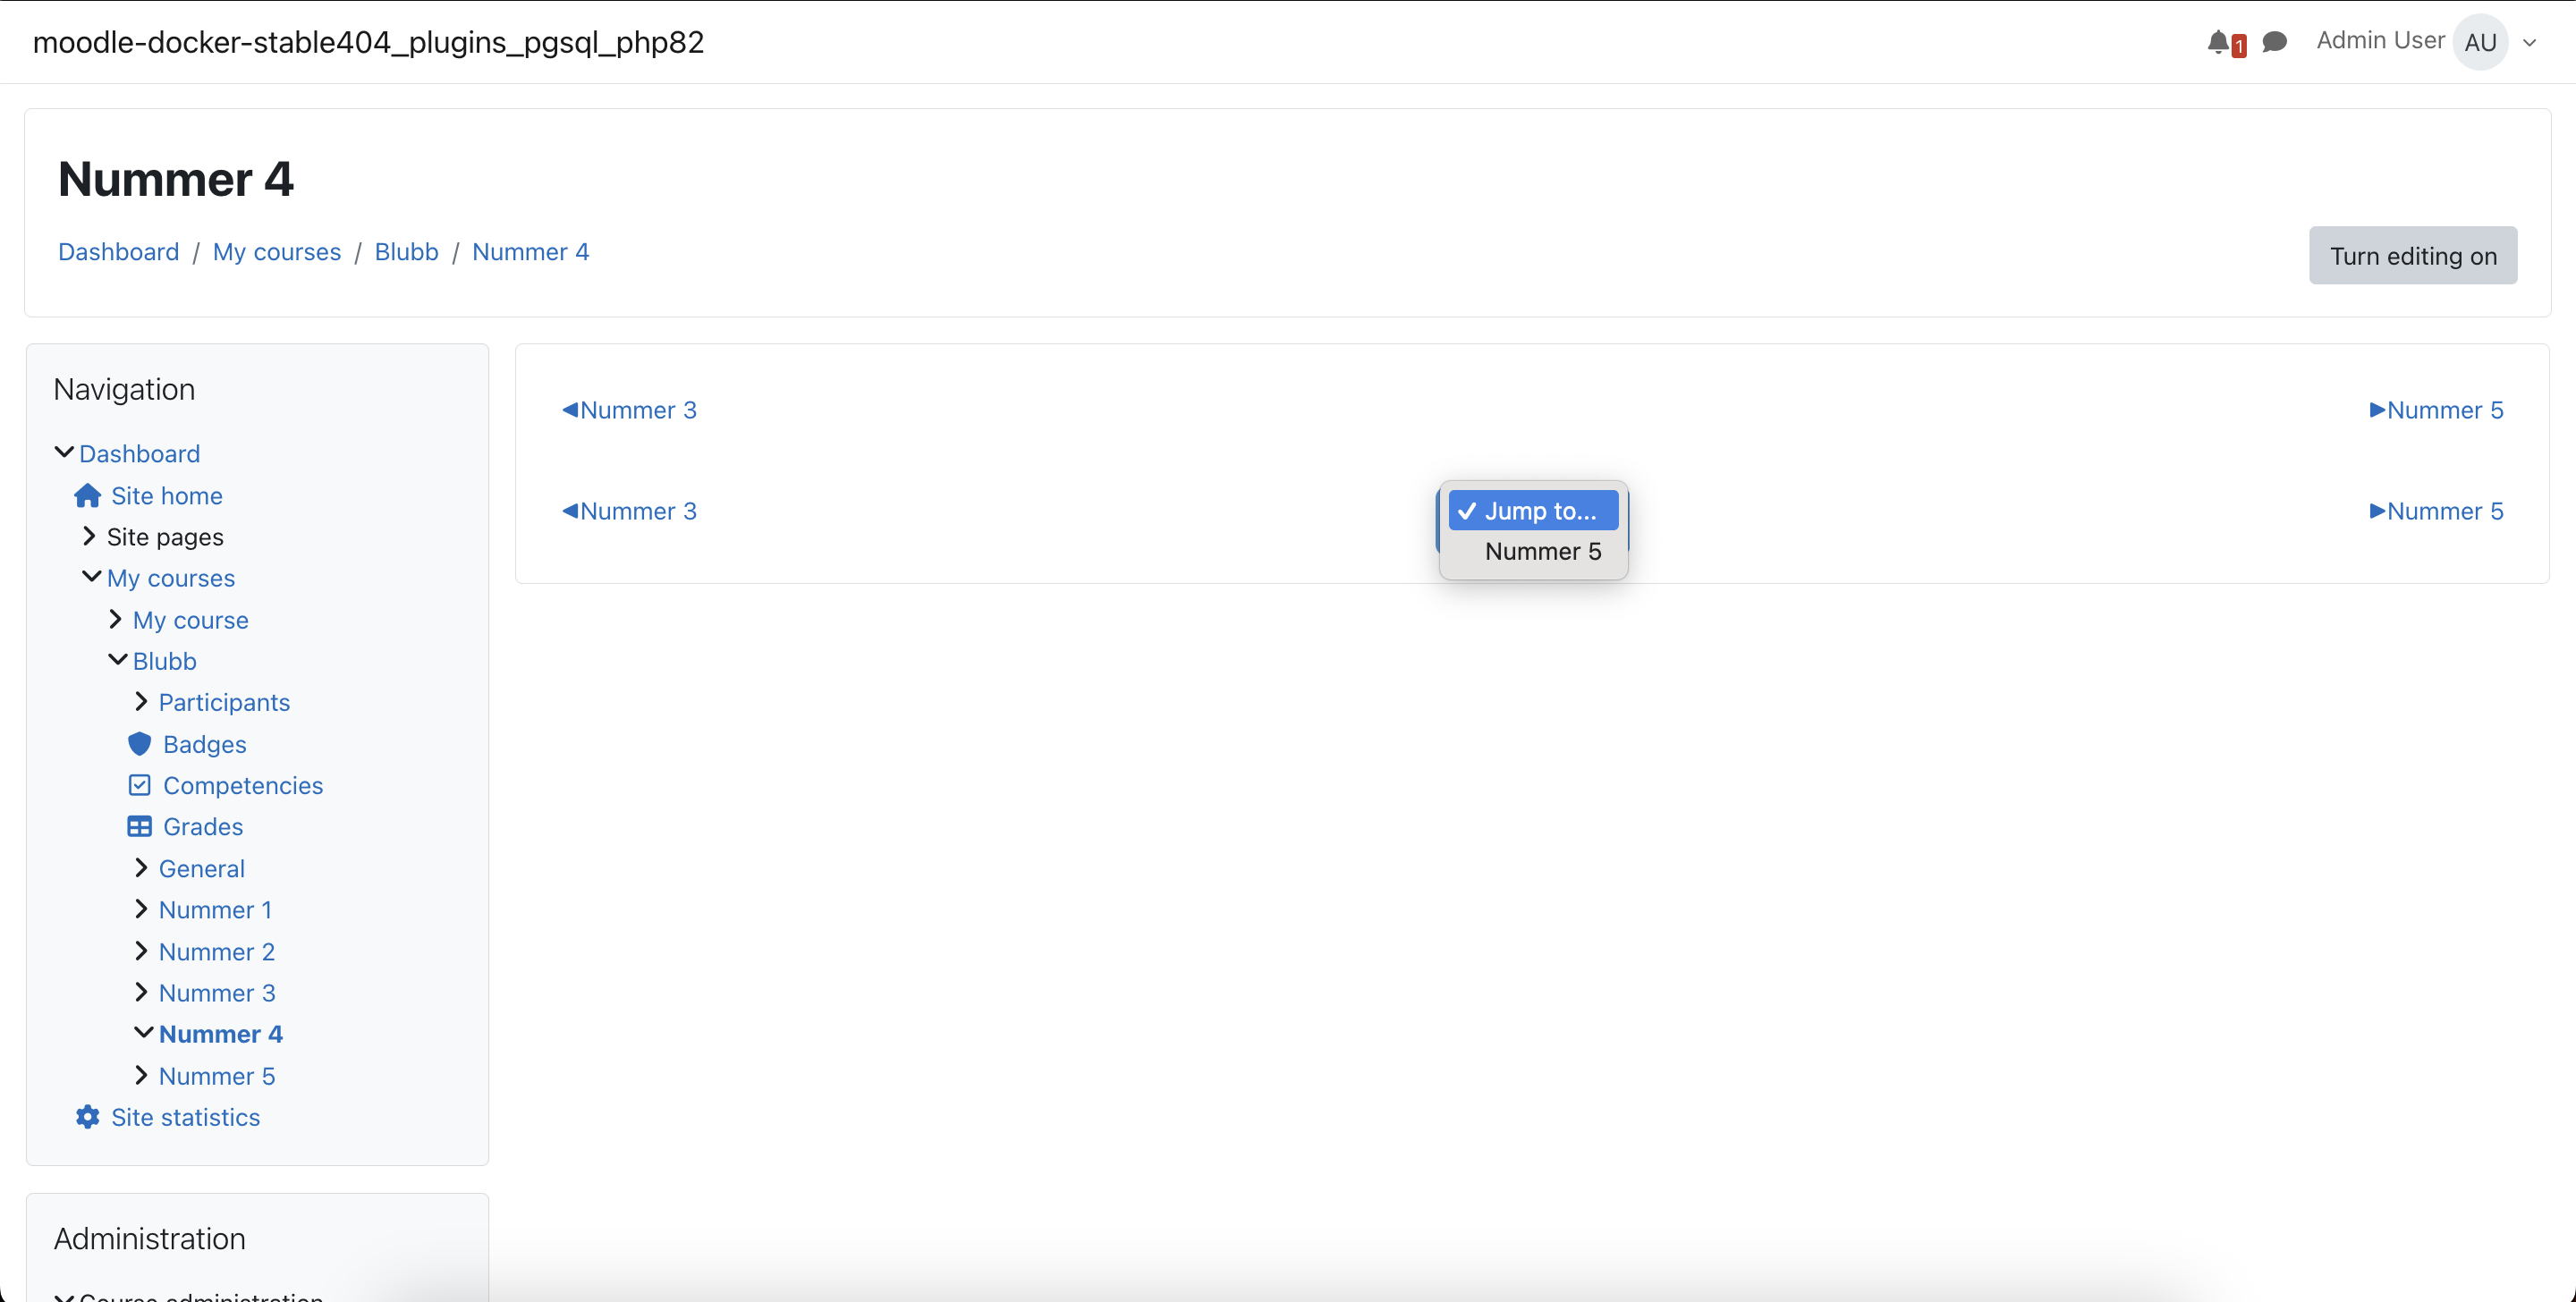
Task: Open General section in navigation
Action: 202,869
